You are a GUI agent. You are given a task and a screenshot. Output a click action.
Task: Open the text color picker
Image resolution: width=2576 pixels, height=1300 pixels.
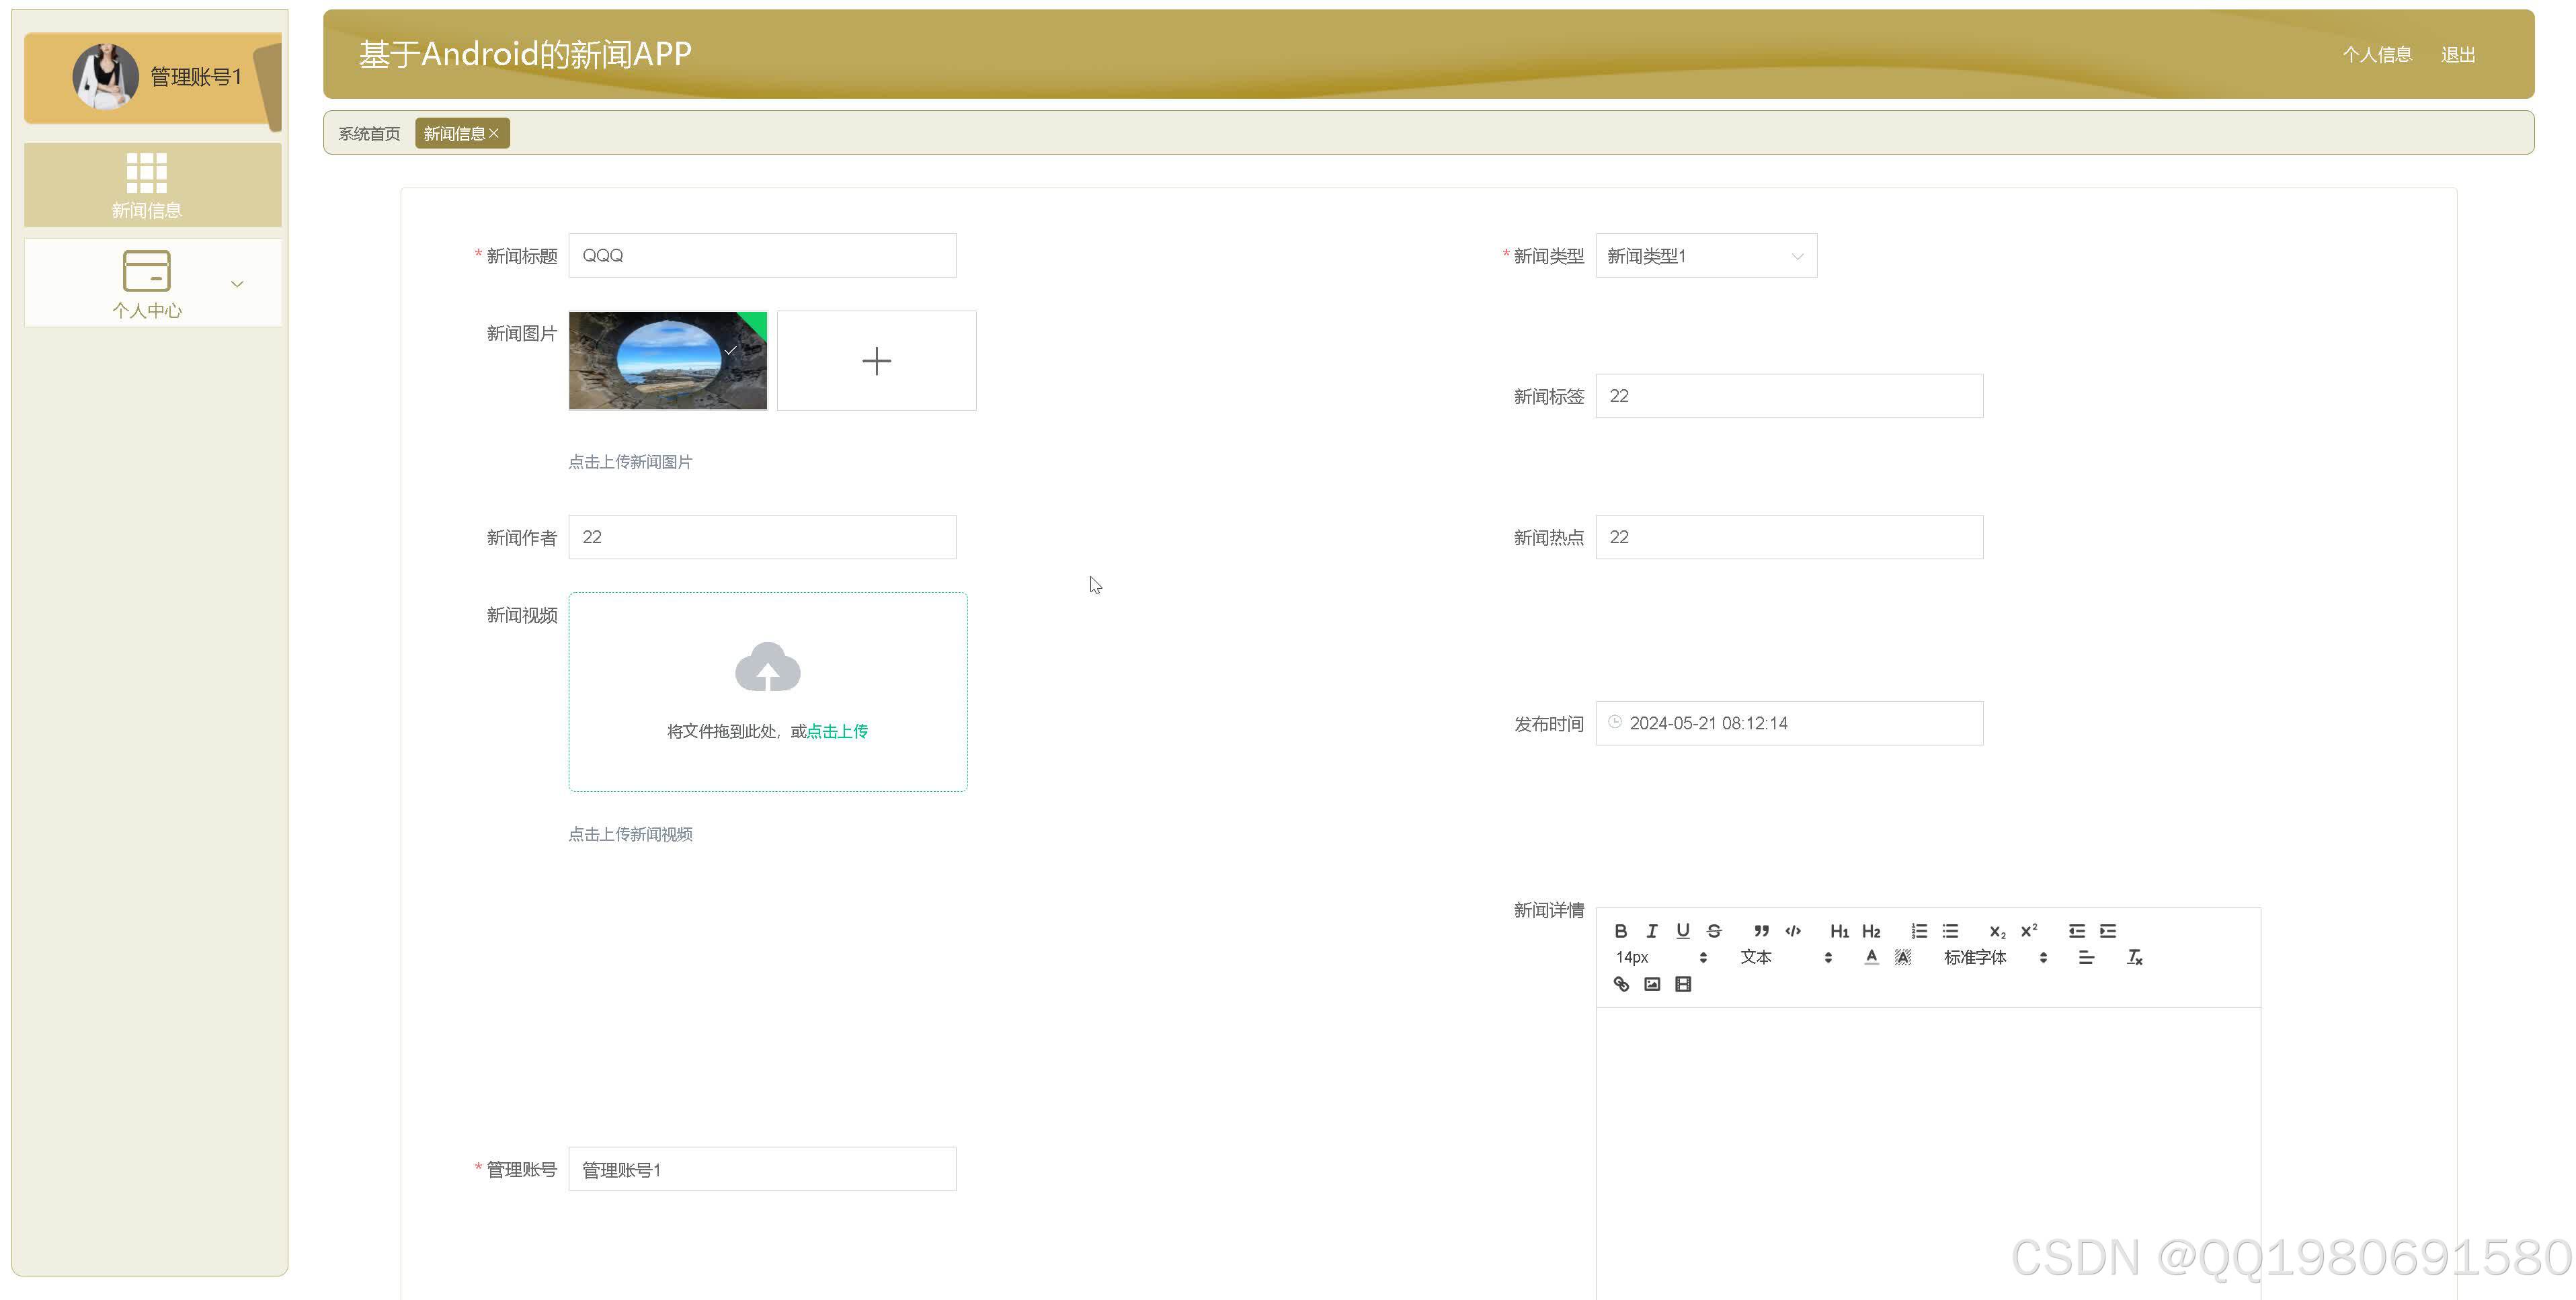[x=1871, y=958]
